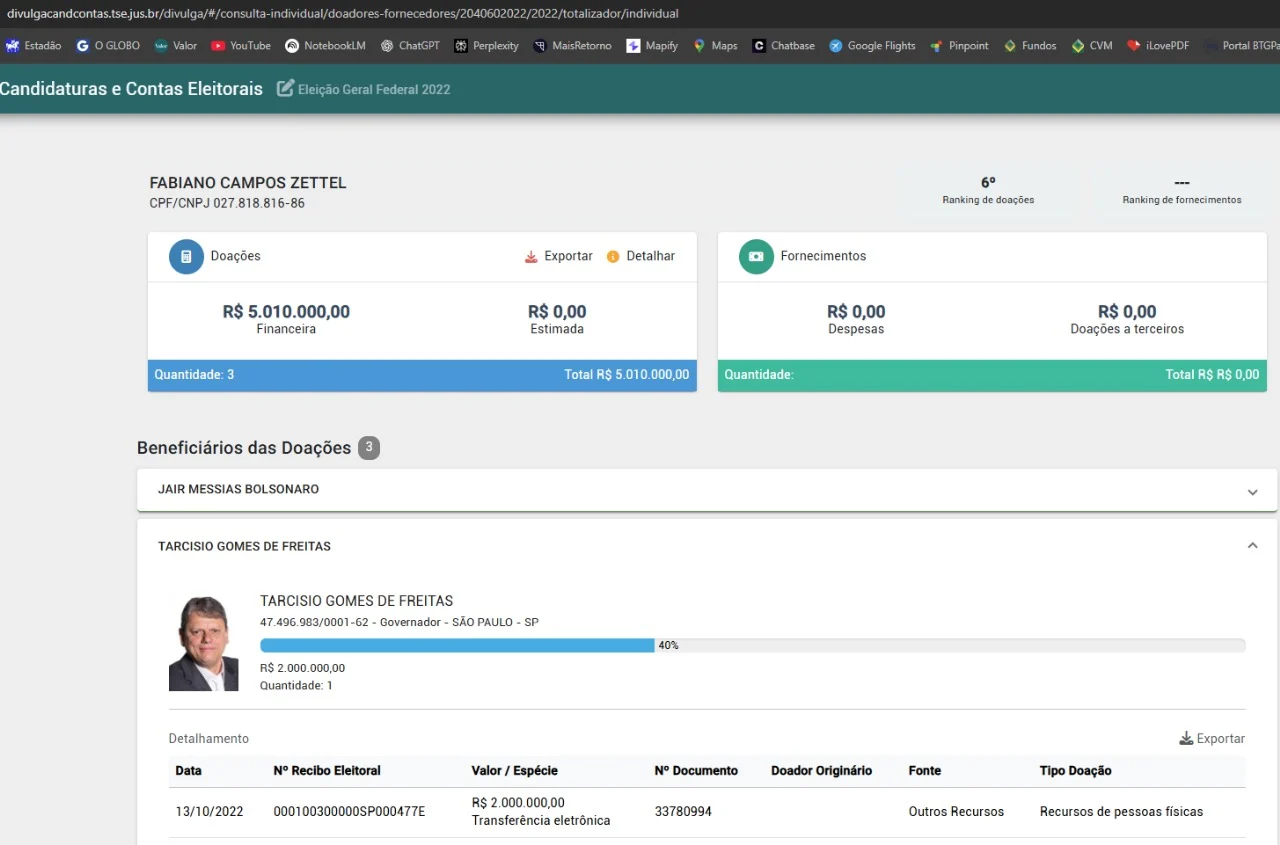Open the Maps bookmark
The width and height of the screenshot is (1280, 845).
(716, 46)
